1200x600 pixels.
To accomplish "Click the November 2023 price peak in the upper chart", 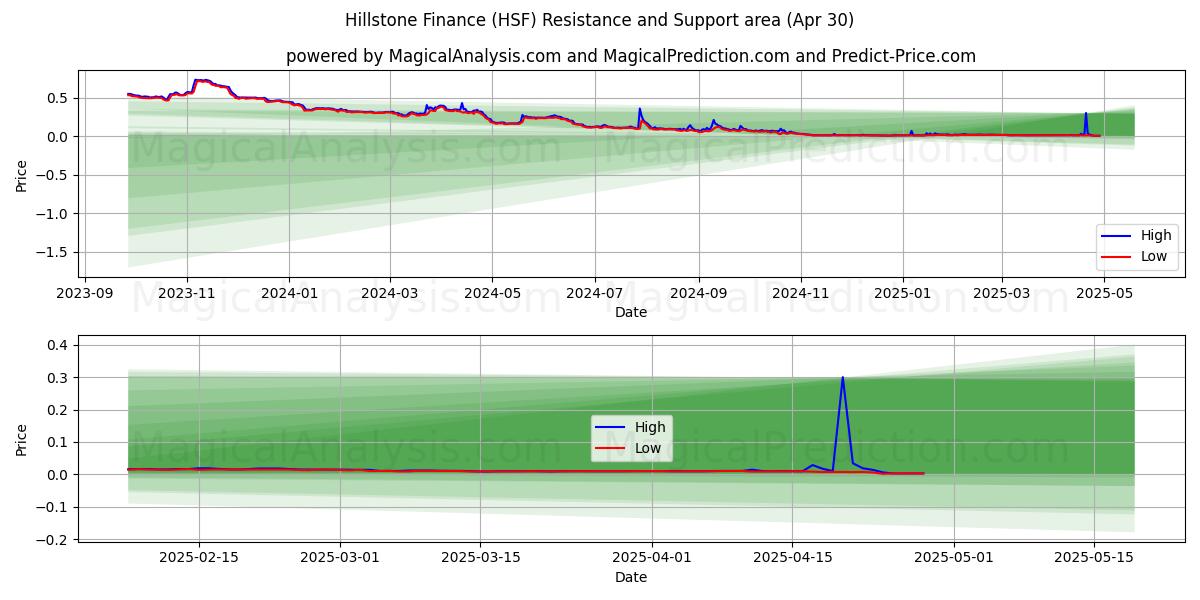I will click(201, 80).
